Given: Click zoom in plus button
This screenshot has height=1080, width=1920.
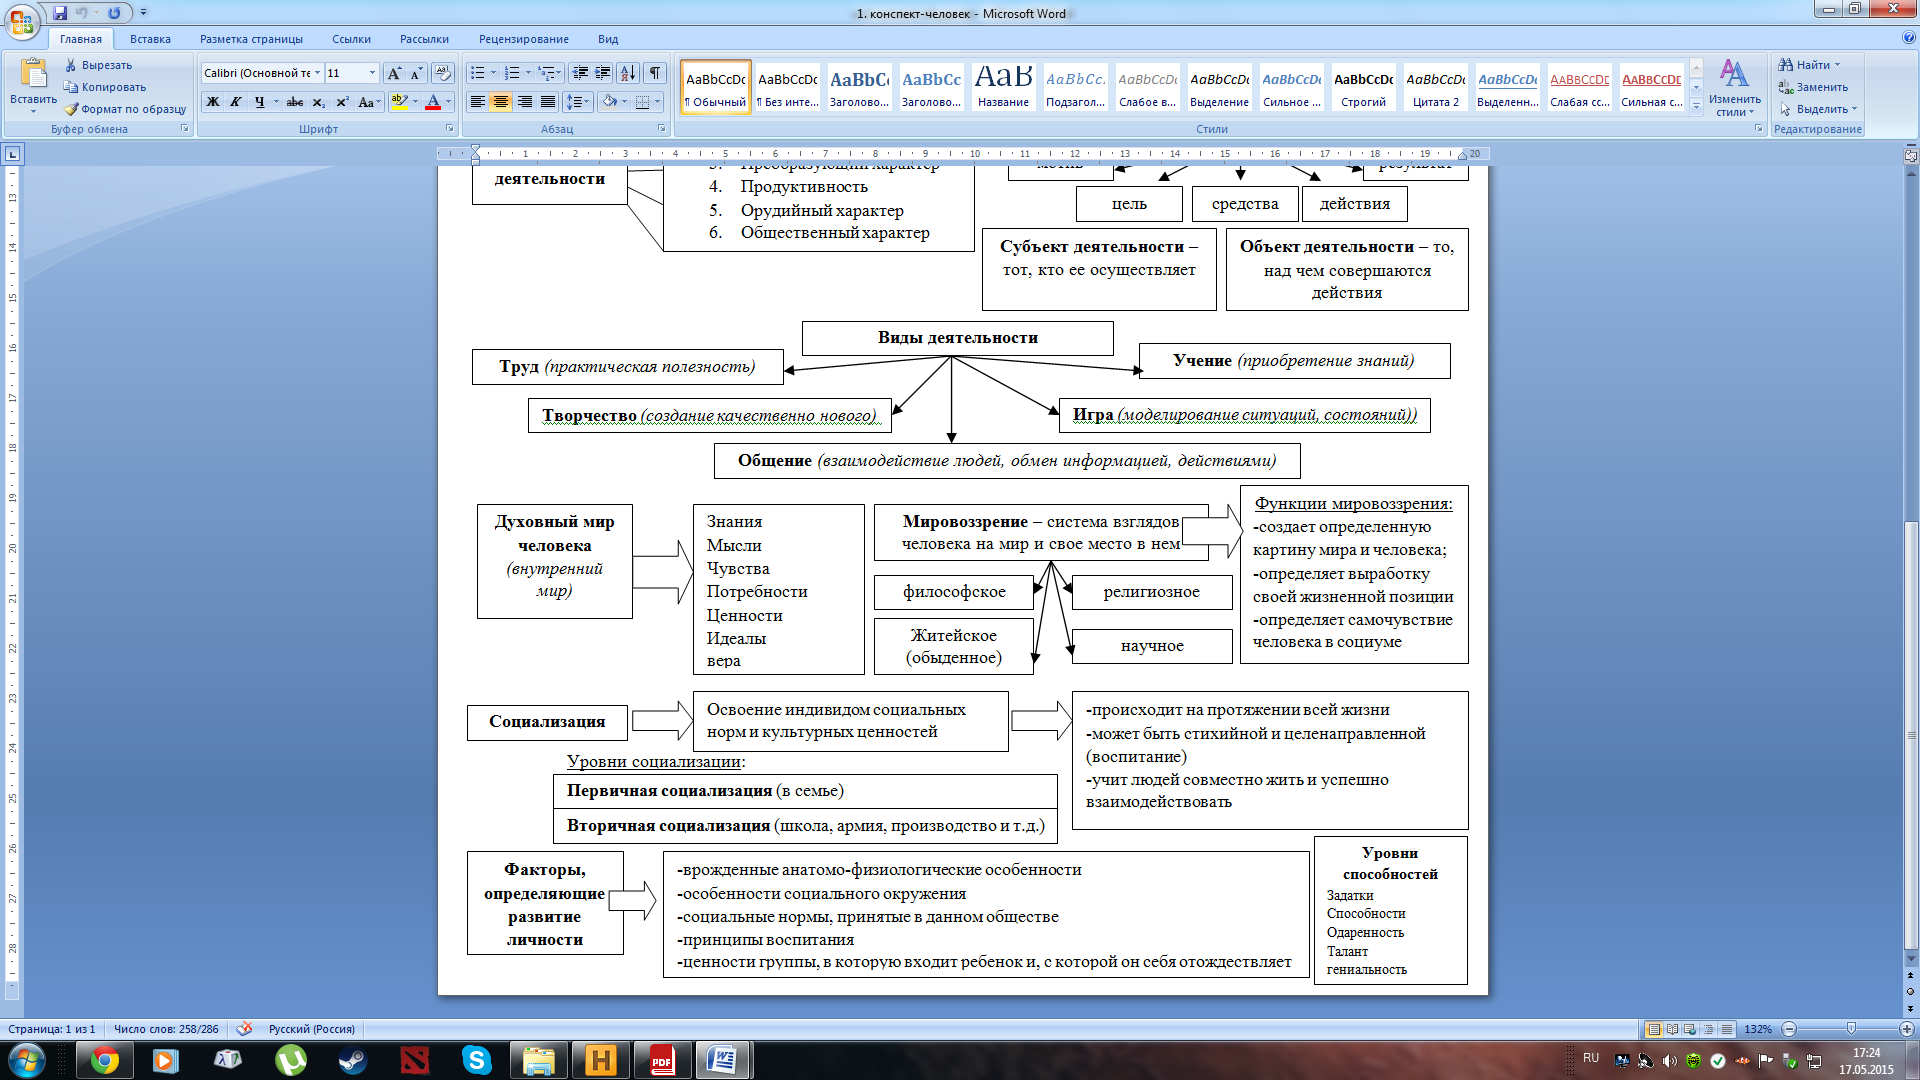Looking at the screenshot, I should tap(1907, 1029).
